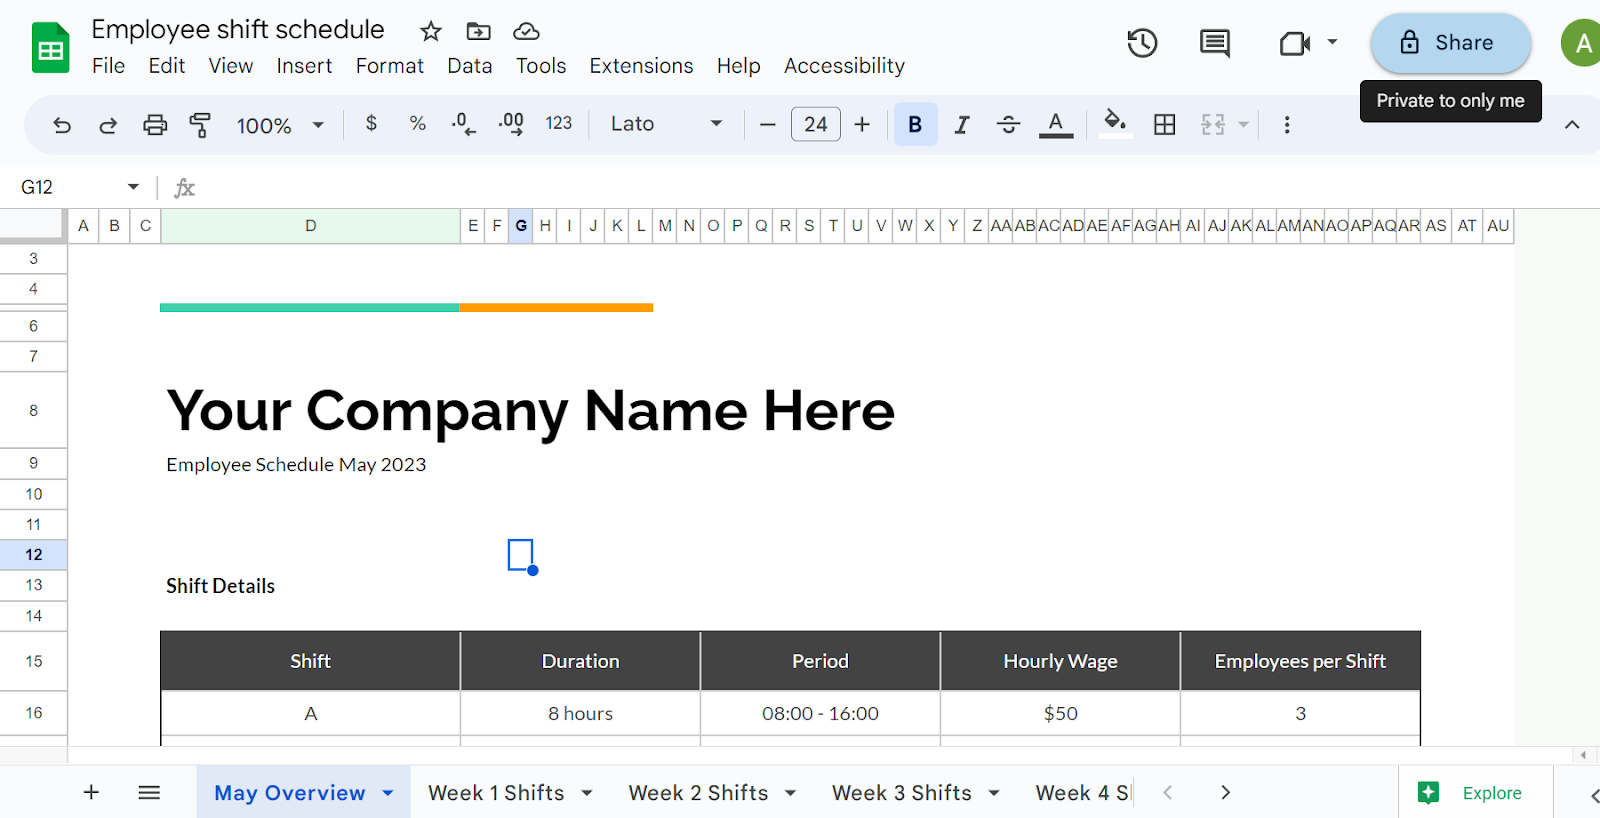The width and height of the screenshot is (1600, 818).
Task: Open the fill color picker
Action: (x=1114, y=124)
